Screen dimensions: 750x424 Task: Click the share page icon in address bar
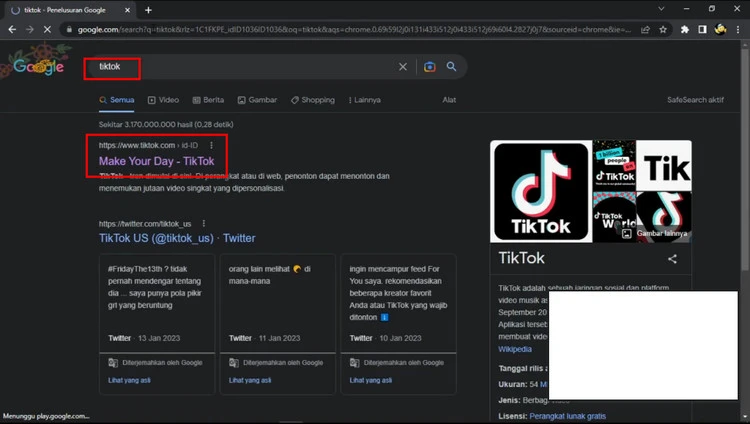[x=645, y=30]
